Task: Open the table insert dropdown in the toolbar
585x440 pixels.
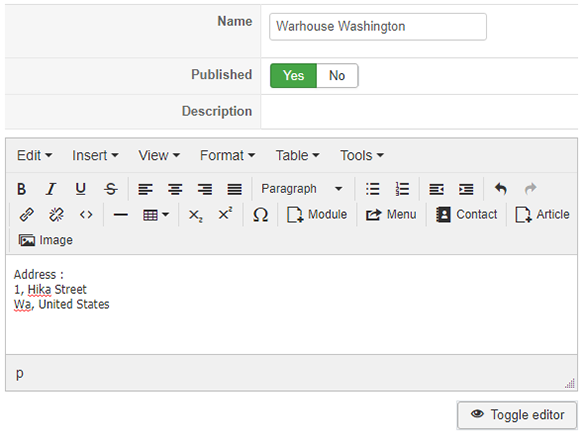Action: tap(156, 215)
